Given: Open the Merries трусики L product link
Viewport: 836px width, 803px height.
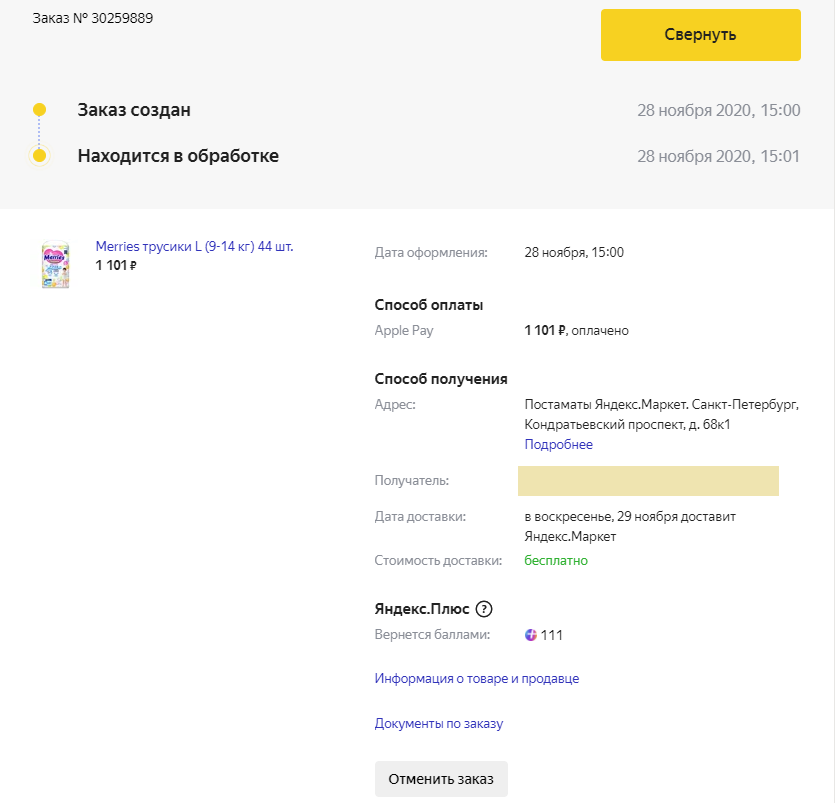Looking at the screenshot, I should point(194,247).
